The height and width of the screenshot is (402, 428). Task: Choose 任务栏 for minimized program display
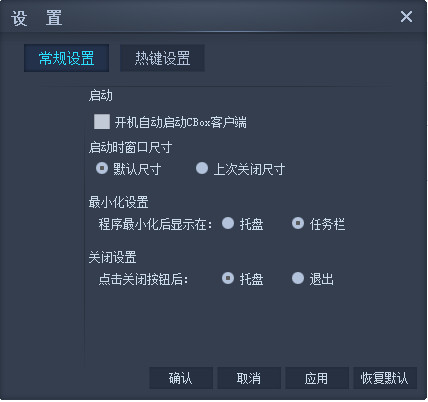[298, 223]
